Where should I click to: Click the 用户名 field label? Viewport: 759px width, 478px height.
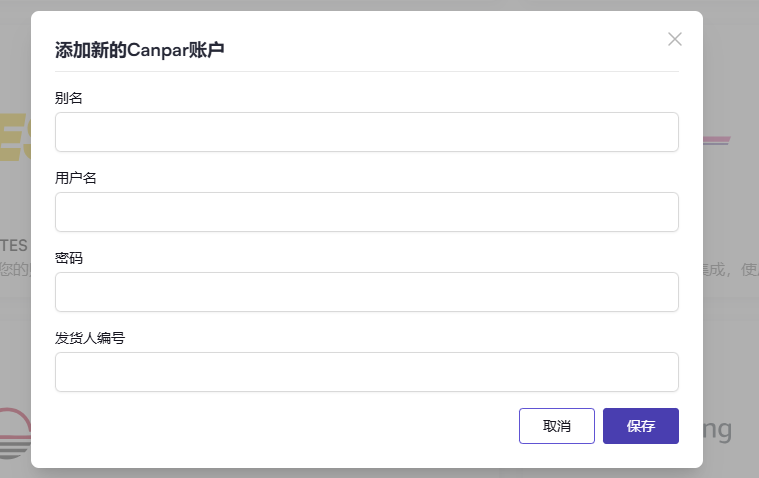(x=76, y=178)
